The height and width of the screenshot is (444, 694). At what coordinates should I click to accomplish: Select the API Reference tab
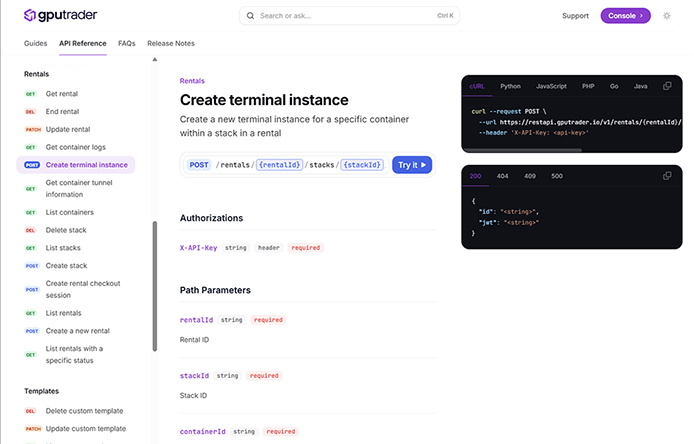(x=83, y=43)
